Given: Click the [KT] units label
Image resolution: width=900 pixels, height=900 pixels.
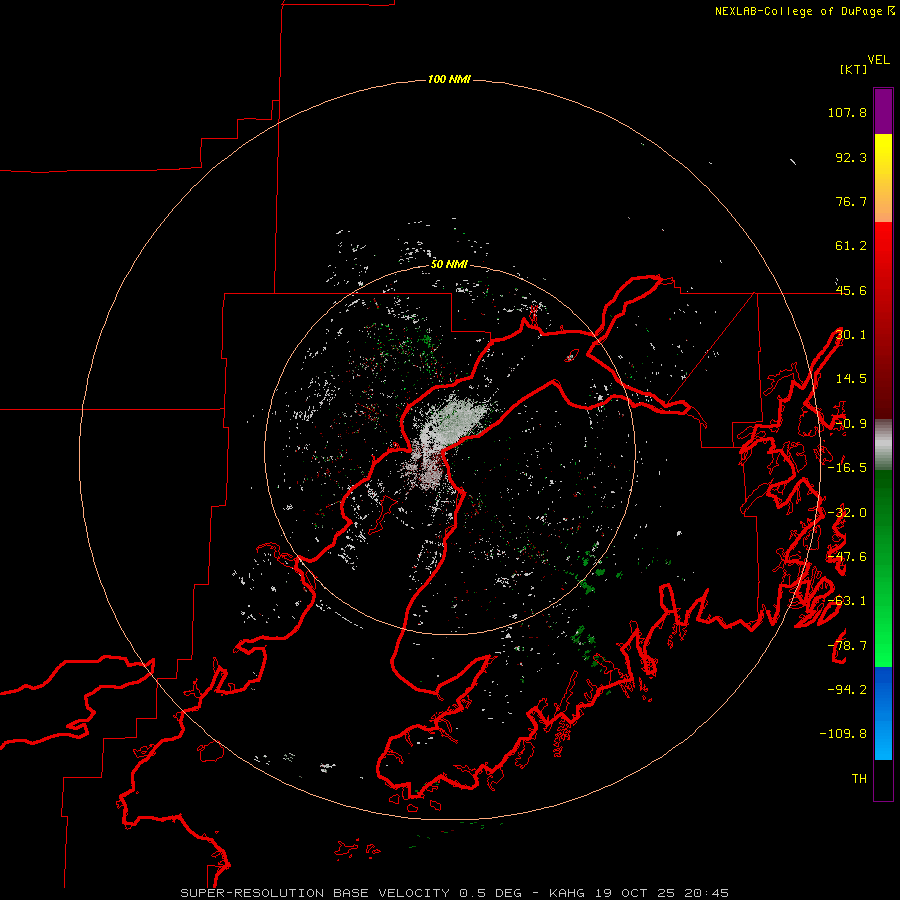Looking at the screenshot, I should (x=853, y=69).
